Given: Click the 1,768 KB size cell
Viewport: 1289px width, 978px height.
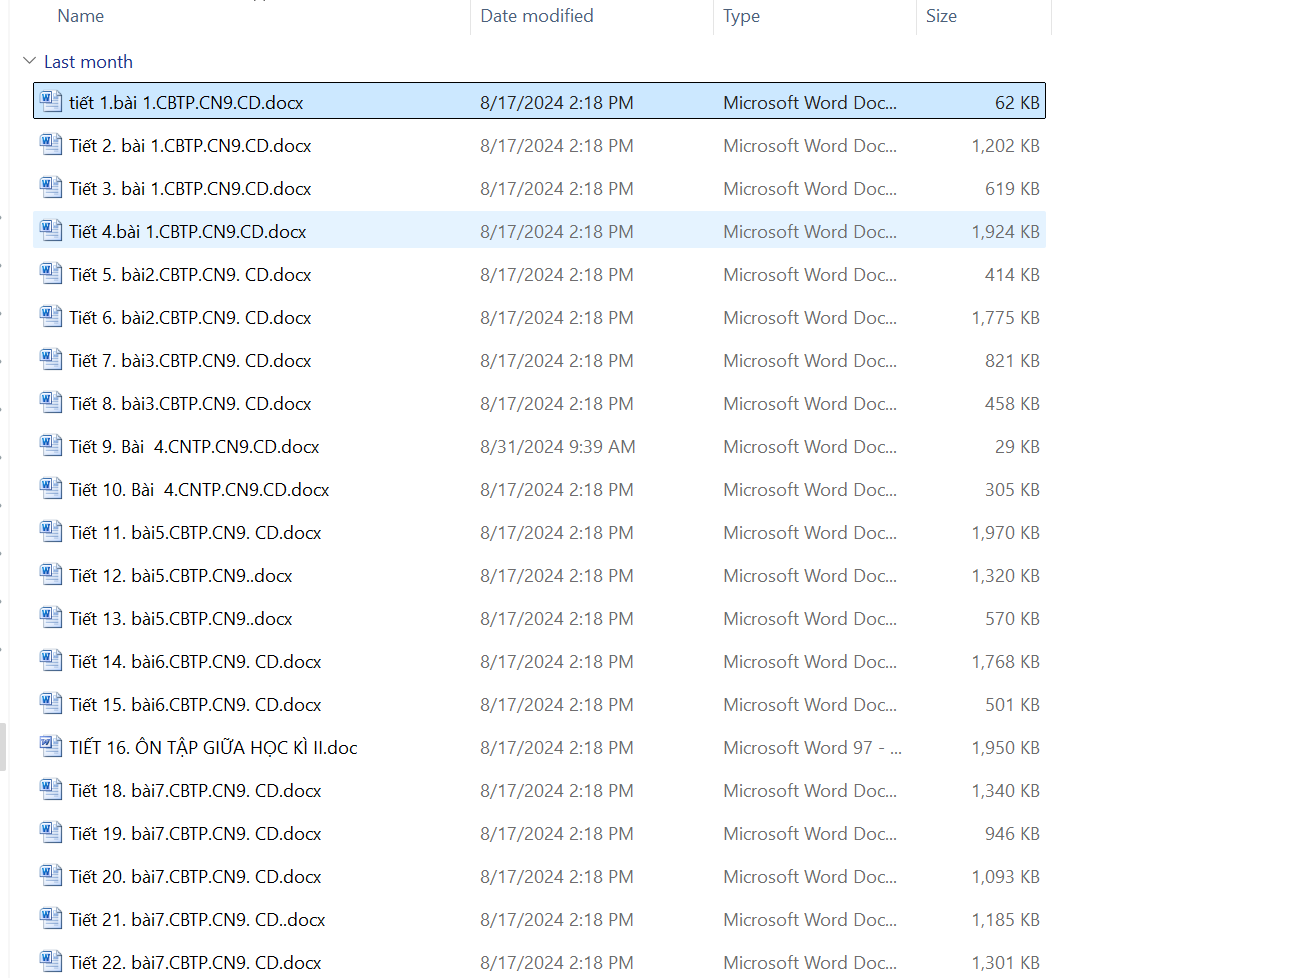Looking at the screenshot, I should pos(1005,662).
